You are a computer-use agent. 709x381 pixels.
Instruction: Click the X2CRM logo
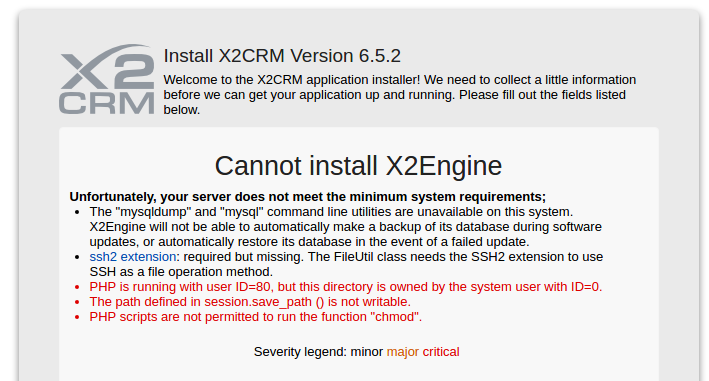(x=107, y=79)
